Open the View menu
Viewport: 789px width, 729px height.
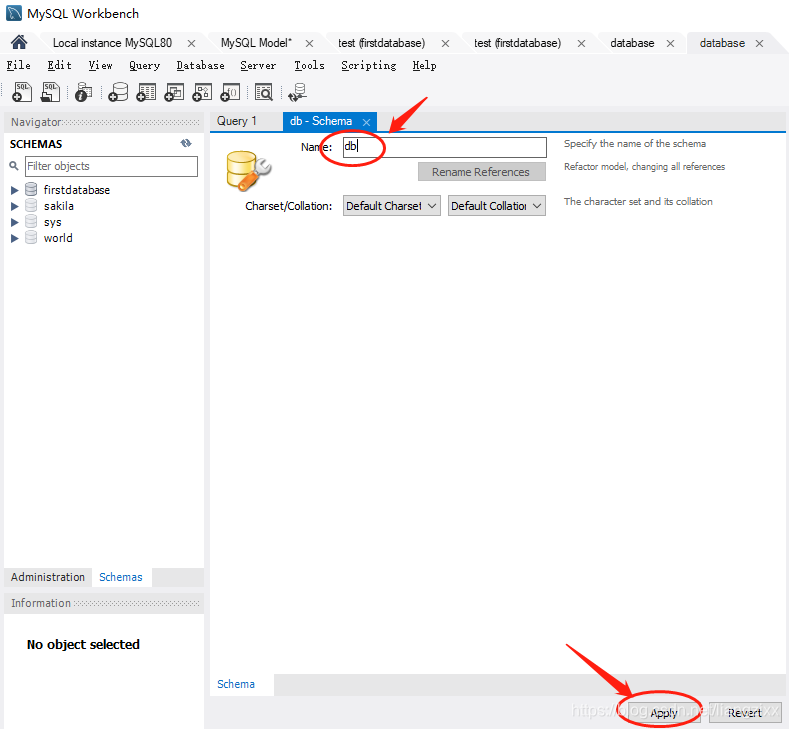coord(101,65)
